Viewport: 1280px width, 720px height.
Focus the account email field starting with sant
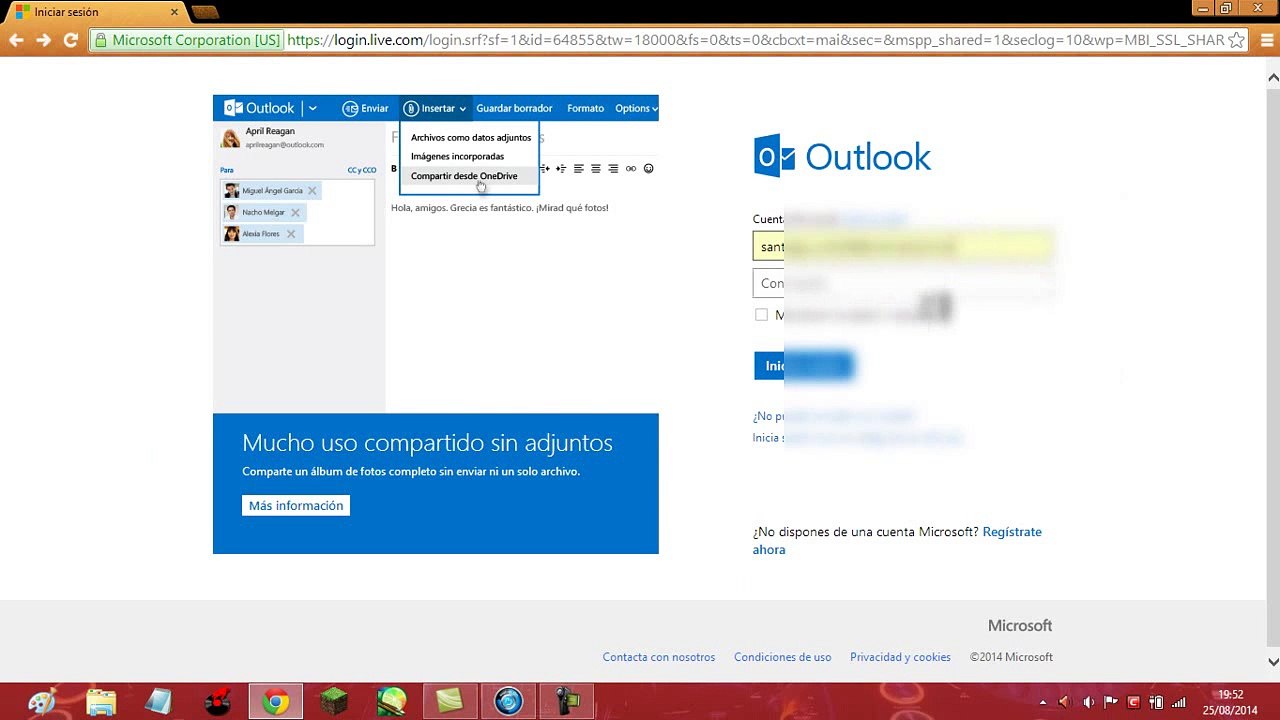[x=903, y=246]
